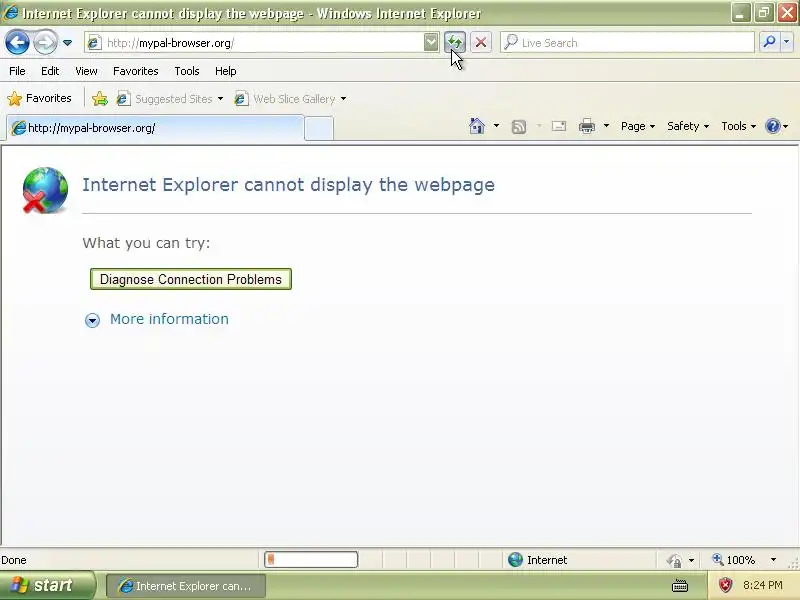The image size is (800, 600).
Task: Click the Print icon
Action: [587, 126]
